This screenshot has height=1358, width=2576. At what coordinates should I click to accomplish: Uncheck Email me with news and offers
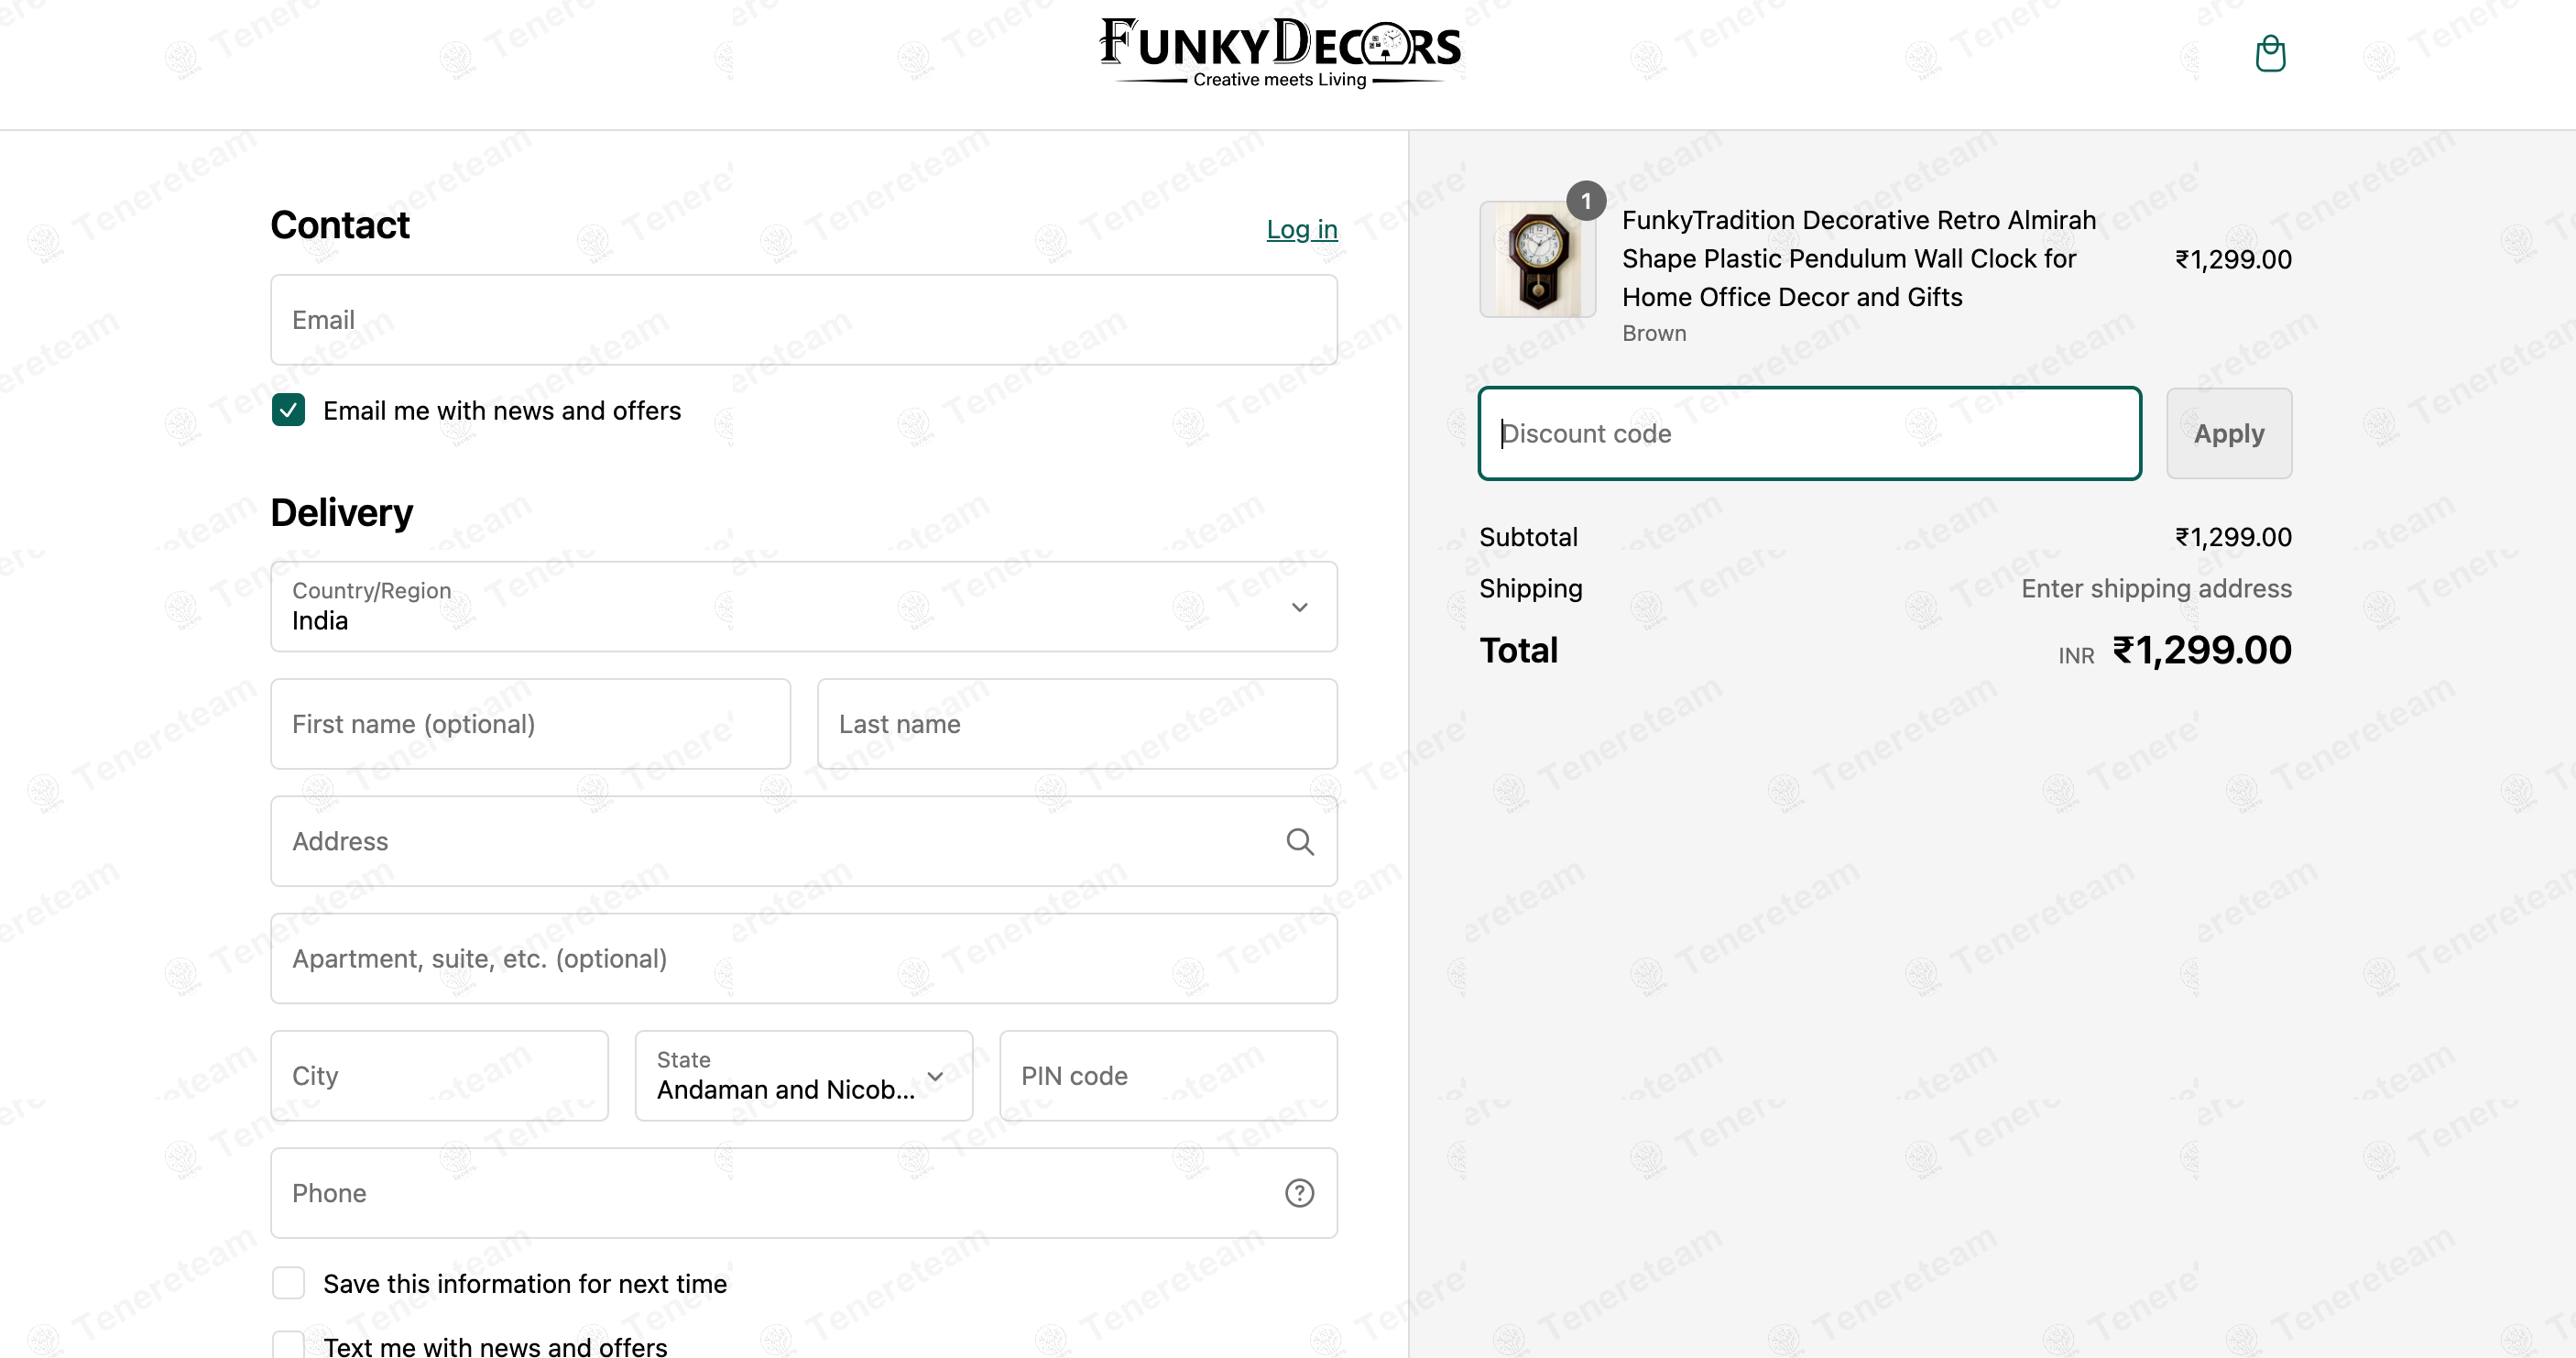coord(289,410)
